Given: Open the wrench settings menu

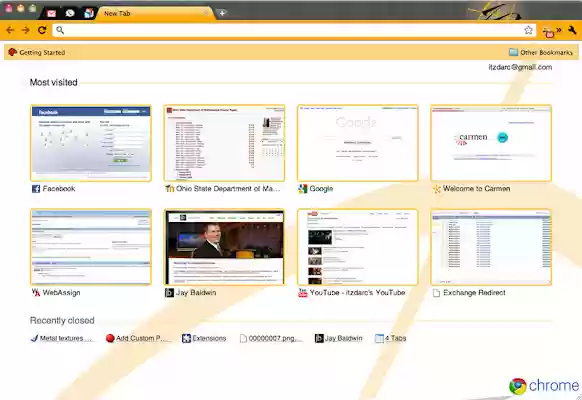Looking at the screenshot, I should pyautogui.click(x=572, y=30).
